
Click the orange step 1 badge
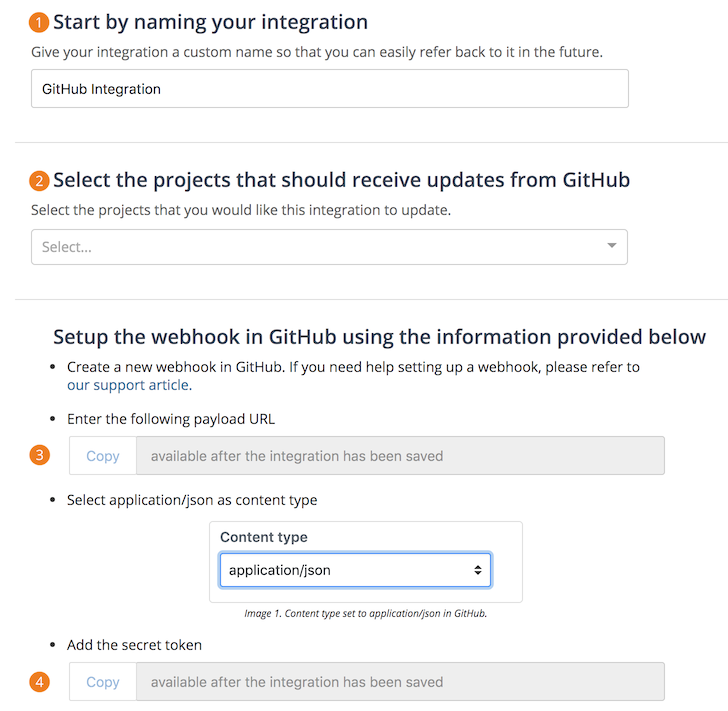click(x=39, y=22)
